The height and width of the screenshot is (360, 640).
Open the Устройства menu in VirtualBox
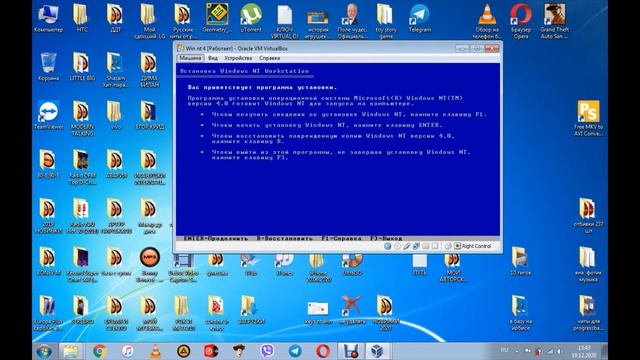[x=238, y=58]
